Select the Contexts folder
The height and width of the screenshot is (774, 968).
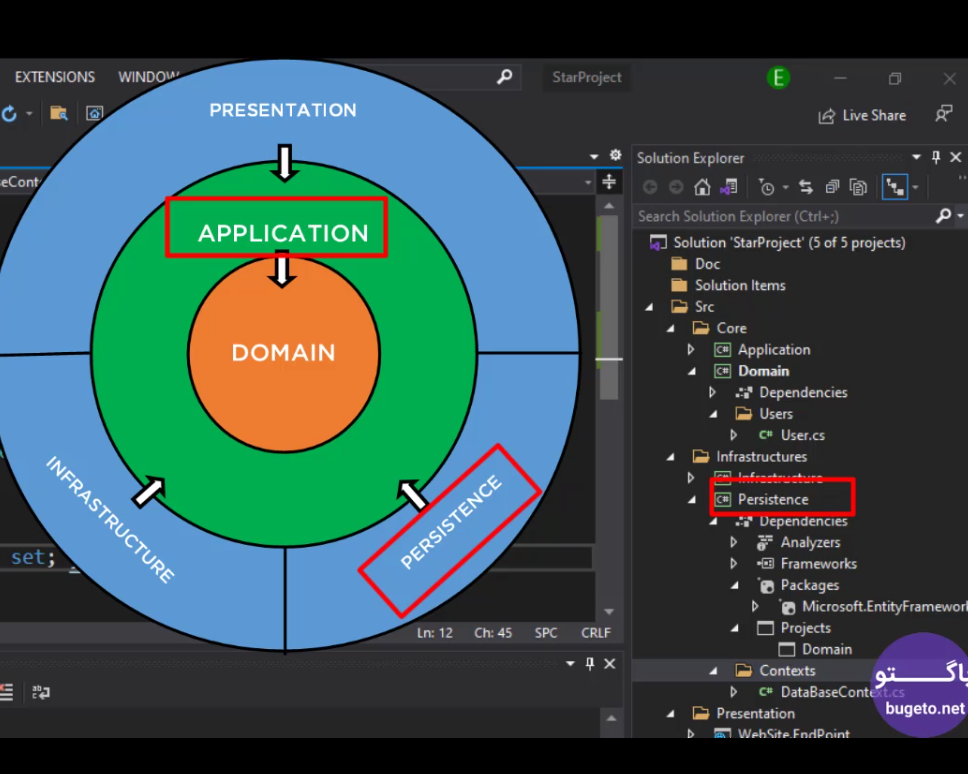tap(787, 671)
